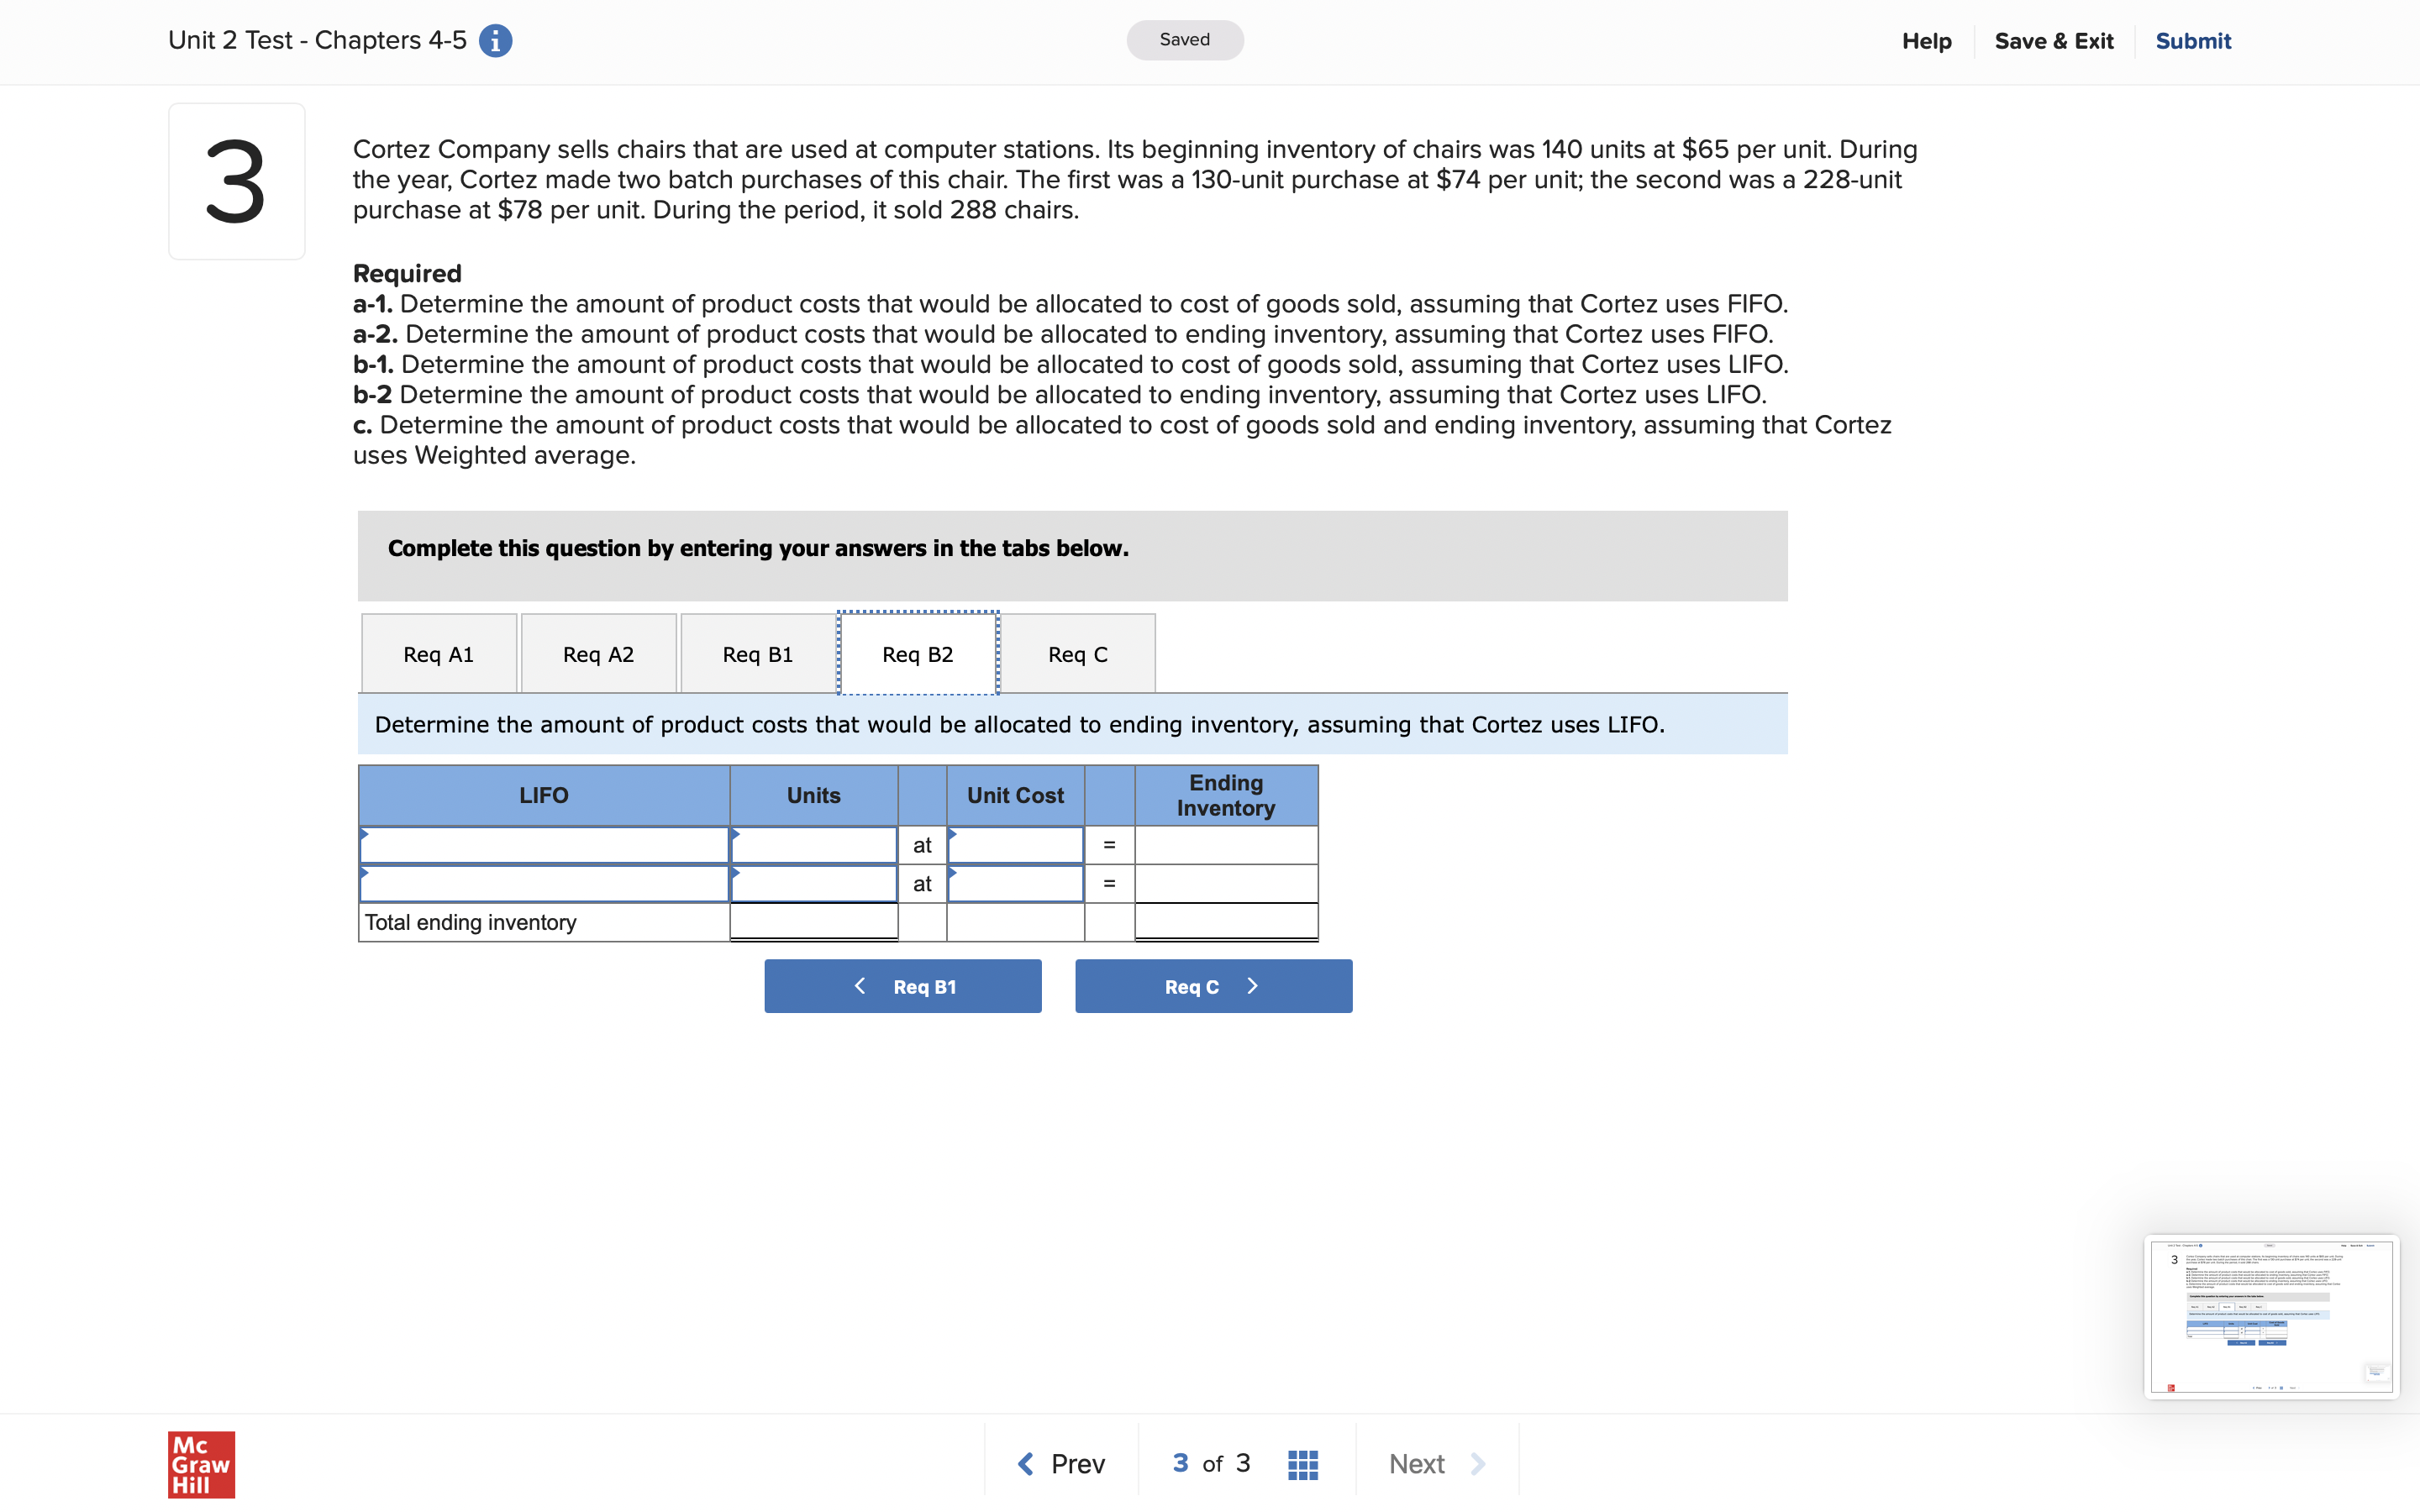Click the McGraw Hill logo
Screen dimensions: 2420x1512
coord(201,1464)
